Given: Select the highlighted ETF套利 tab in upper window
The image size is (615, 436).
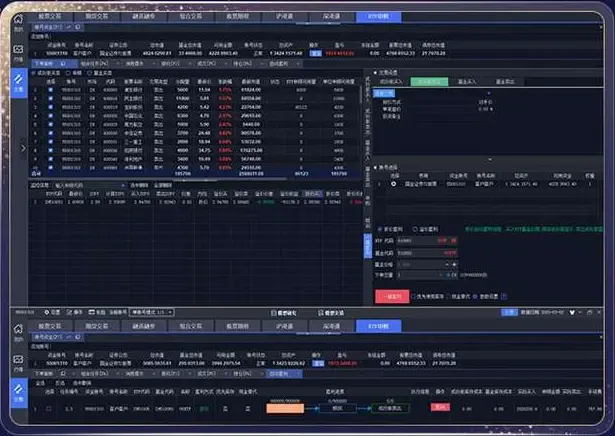Looking at the screenshot, I should coord(378,16).
